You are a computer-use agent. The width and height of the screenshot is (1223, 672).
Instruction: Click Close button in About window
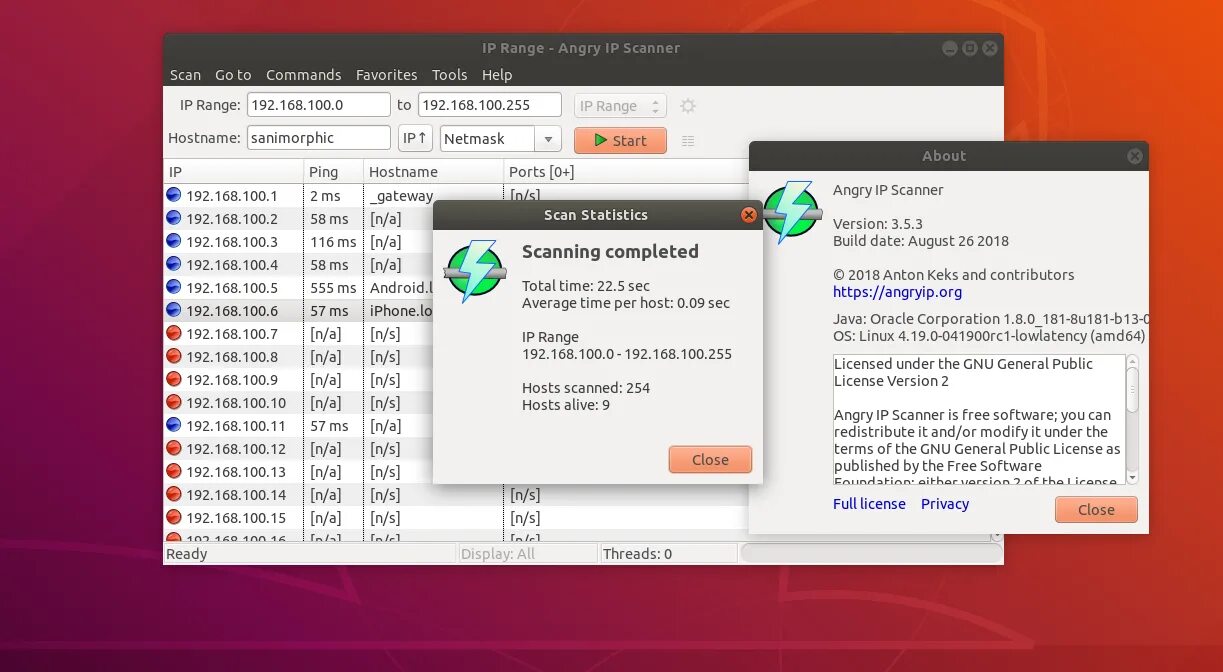click(x=1096, y=510)
